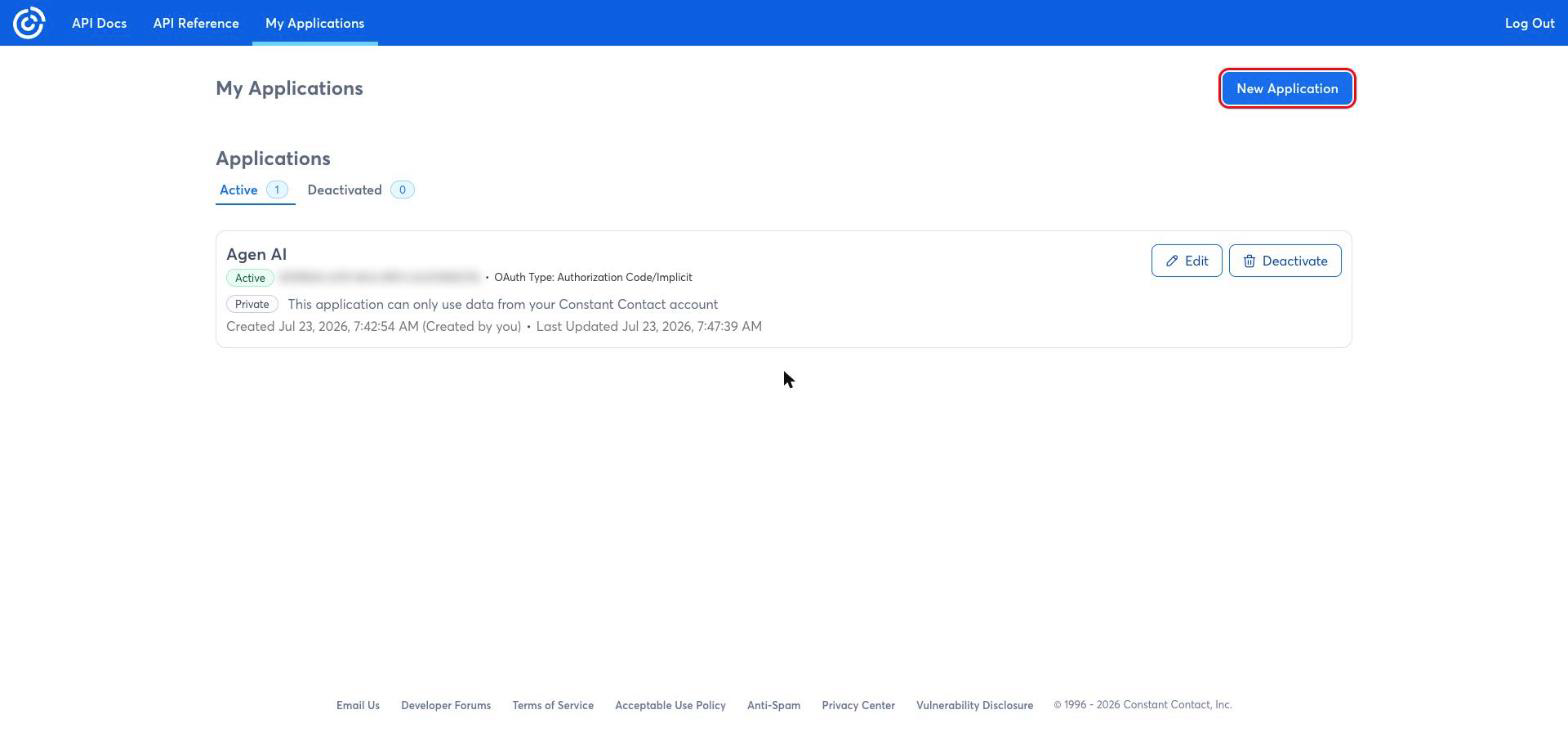This screenshot has height=741, width=1568.
Task: Click the My Applications page heading
Action: [x=289, y=88]
